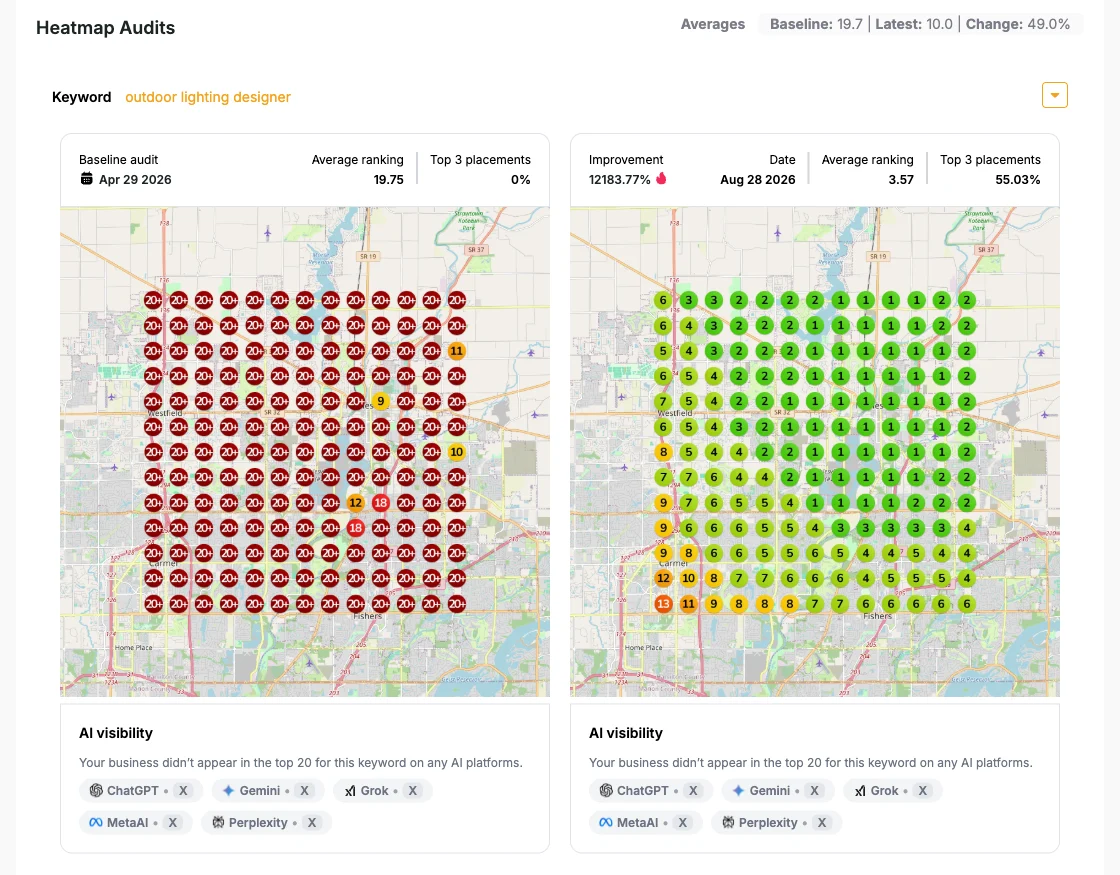Click the MetaAI logo icon in latest panel
The image size is (1120, 875).
coord(606,822)
